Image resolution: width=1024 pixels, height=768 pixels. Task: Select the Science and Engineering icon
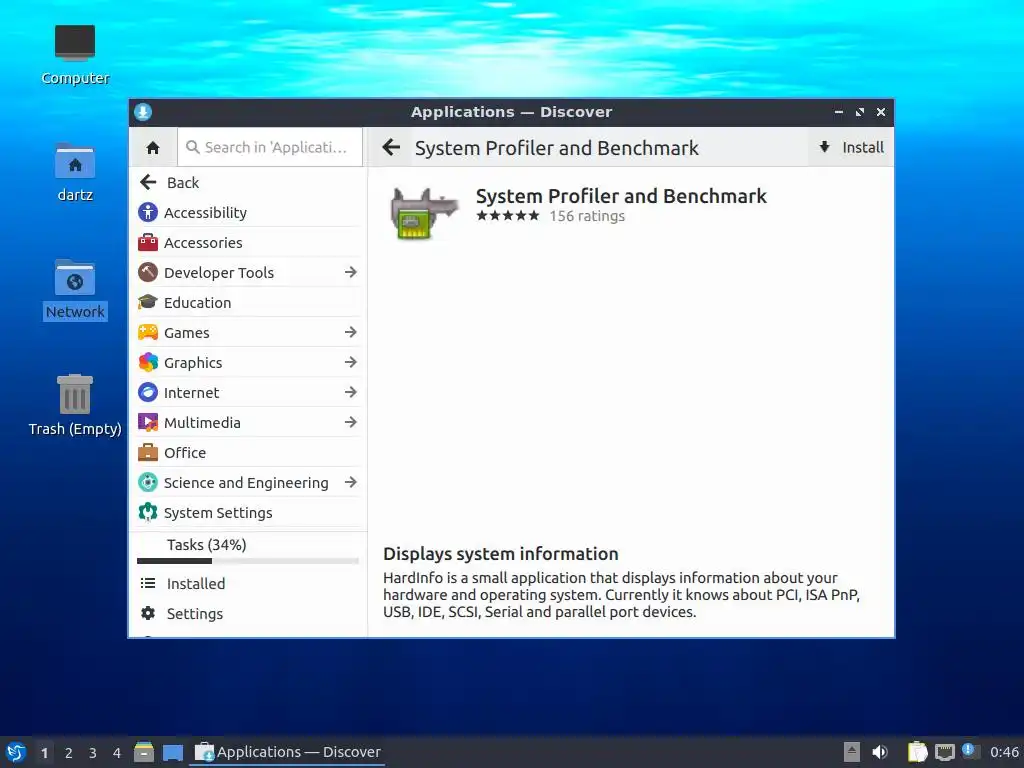click(x=148, y=483)
